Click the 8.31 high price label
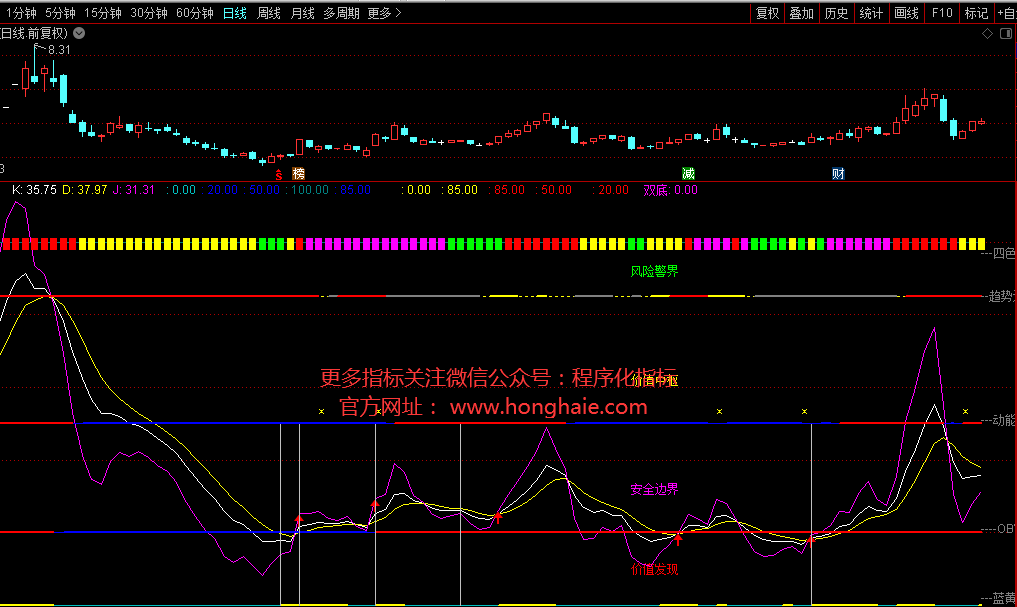 [x=59, y=50]
